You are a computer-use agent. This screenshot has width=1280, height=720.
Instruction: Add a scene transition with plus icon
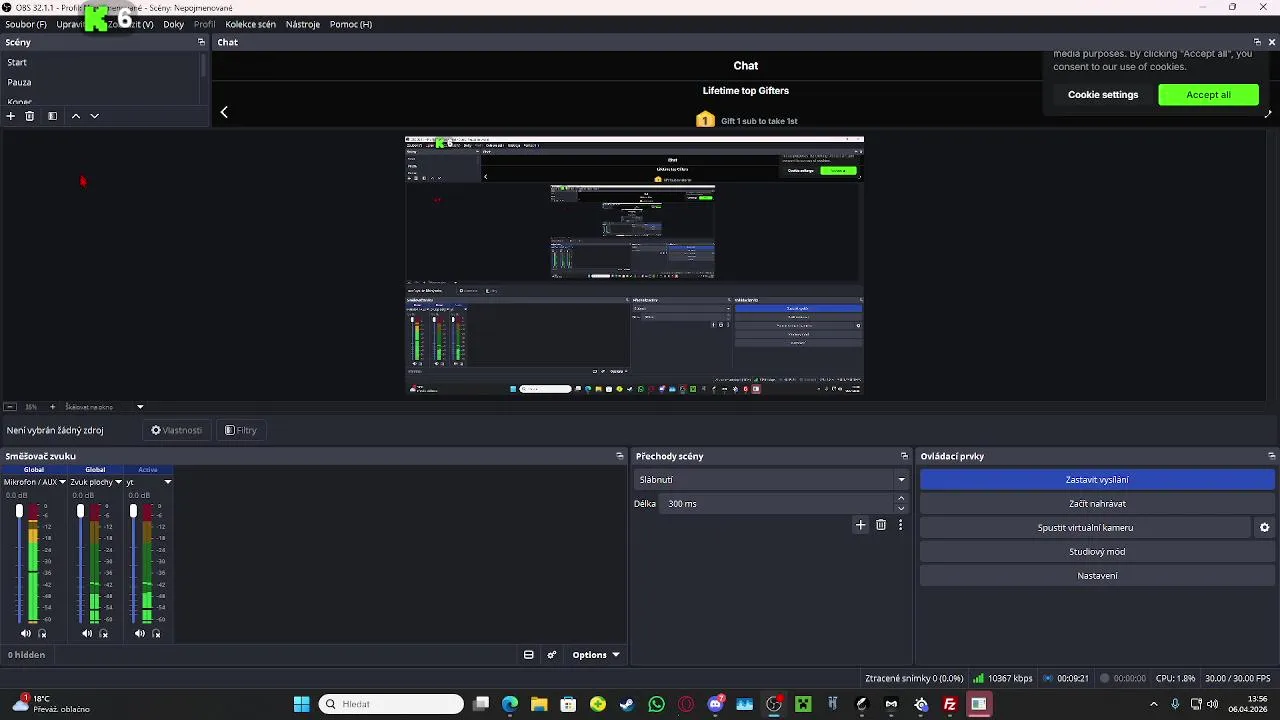860,525
